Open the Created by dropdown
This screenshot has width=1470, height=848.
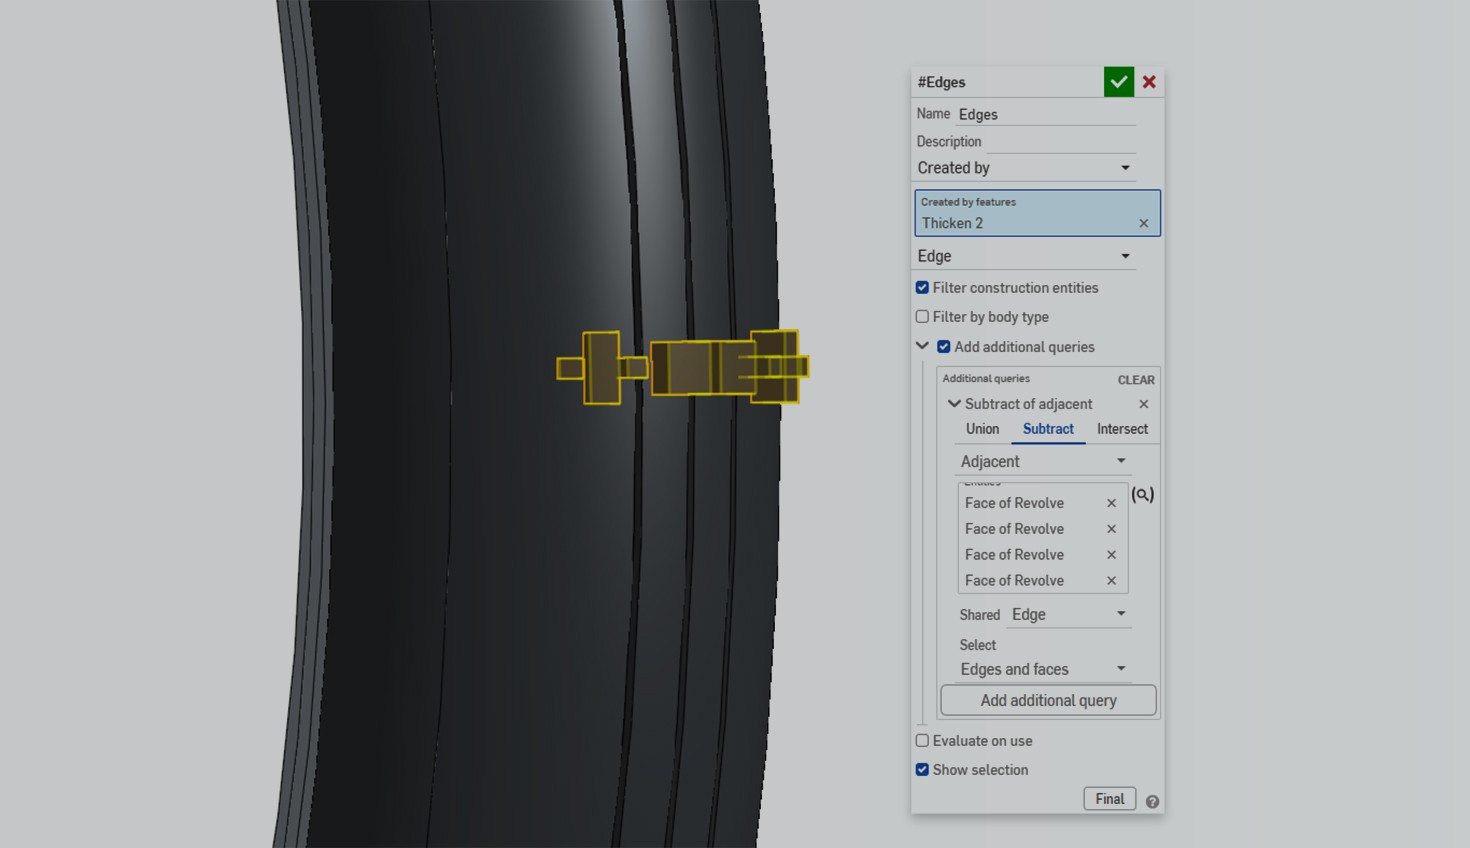[x=1025, y=168]
